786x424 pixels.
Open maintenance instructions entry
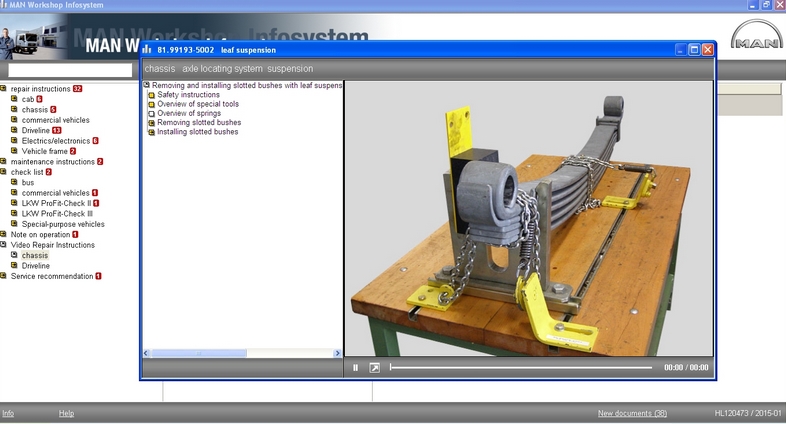coord(53,162)
